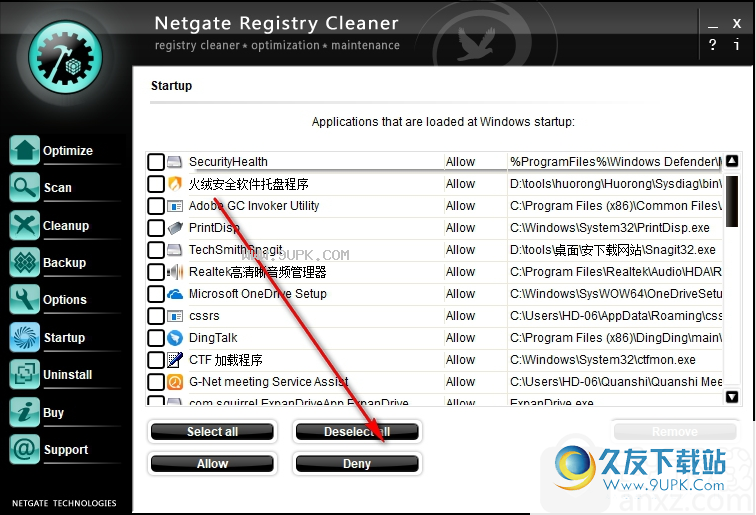756x515 pixels.
Task: Click the C:\Windows\System32\ctfmon.exe path
Action: [603, 360]
